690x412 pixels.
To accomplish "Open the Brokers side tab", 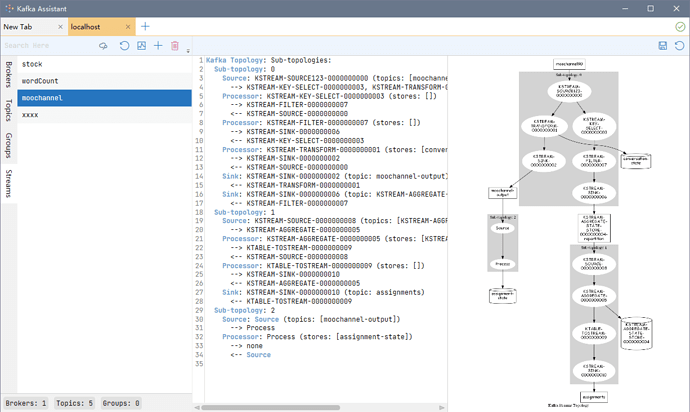I will click(9, 75).
